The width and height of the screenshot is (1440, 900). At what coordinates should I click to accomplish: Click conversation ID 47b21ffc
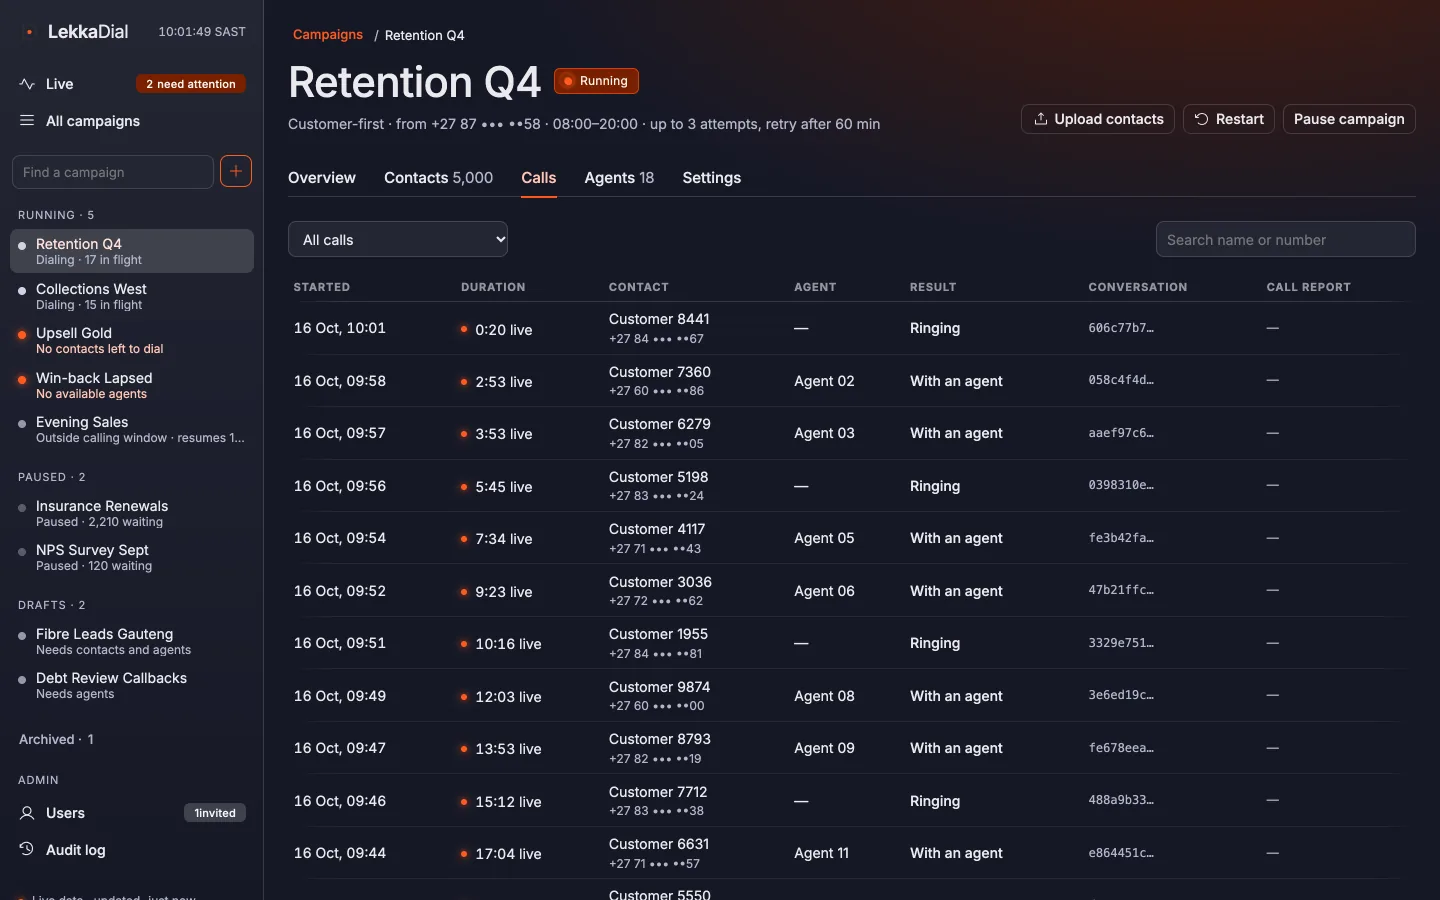click(1121, 590)
